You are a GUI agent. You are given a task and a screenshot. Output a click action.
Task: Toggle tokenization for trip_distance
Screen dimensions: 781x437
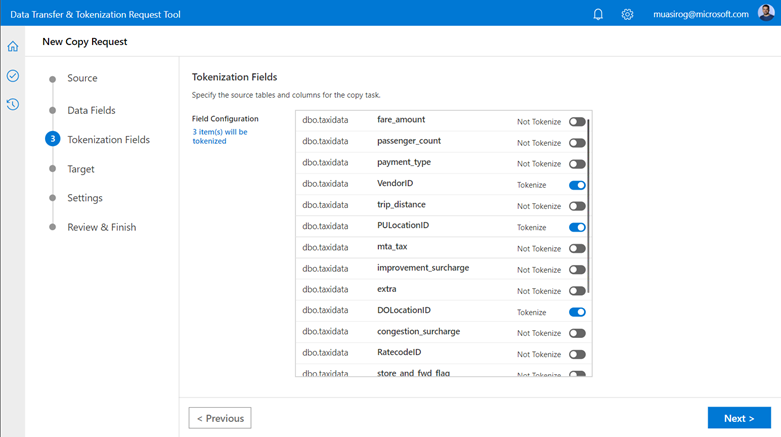pyautogui.click(x=577, y=206)
